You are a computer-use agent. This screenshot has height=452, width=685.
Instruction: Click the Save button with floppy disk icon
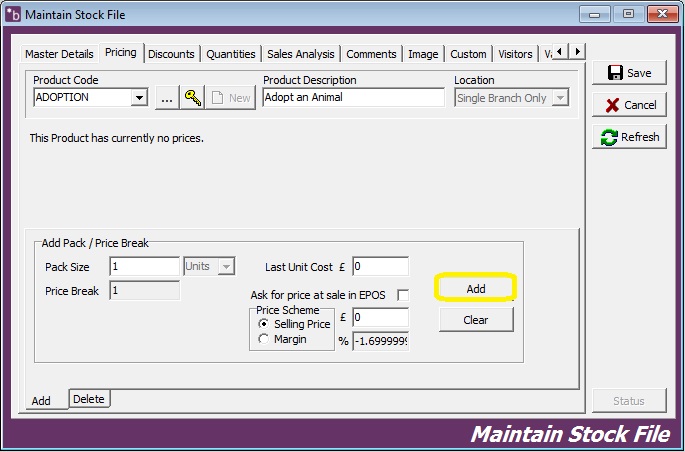coord(628,73)
